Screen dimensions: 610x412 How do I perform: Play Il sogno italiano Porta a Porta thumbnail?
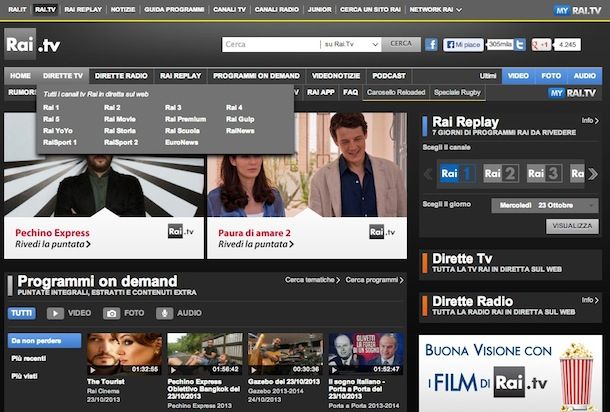click(x=366, y=354)
